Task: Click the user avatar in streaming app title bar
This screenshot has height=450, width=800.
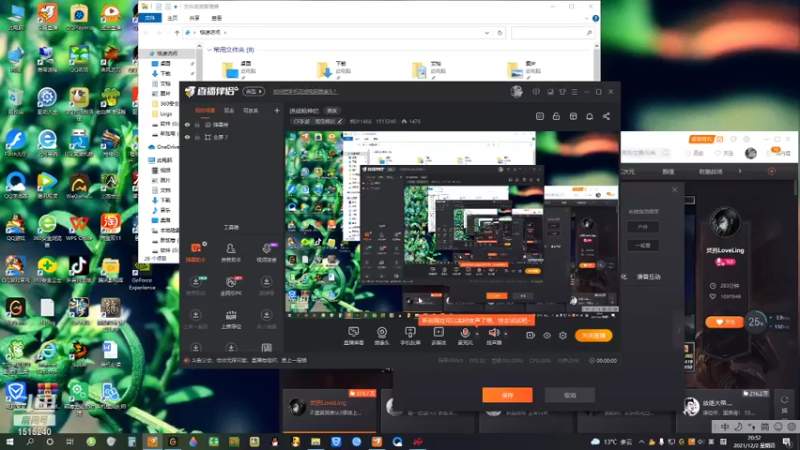Action: (516, 91)
